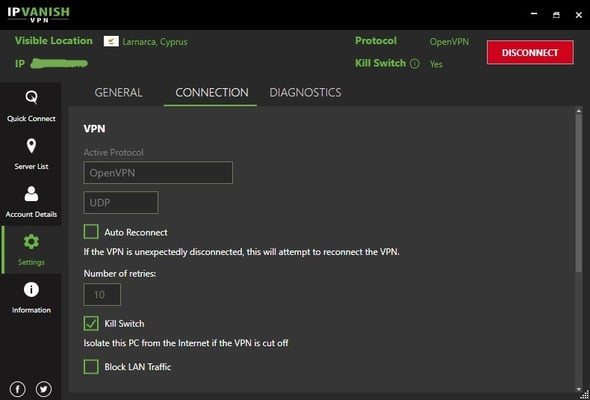590x400 pixels.
Task: Click the red DISCONNECT button
Action: point(530,52)
